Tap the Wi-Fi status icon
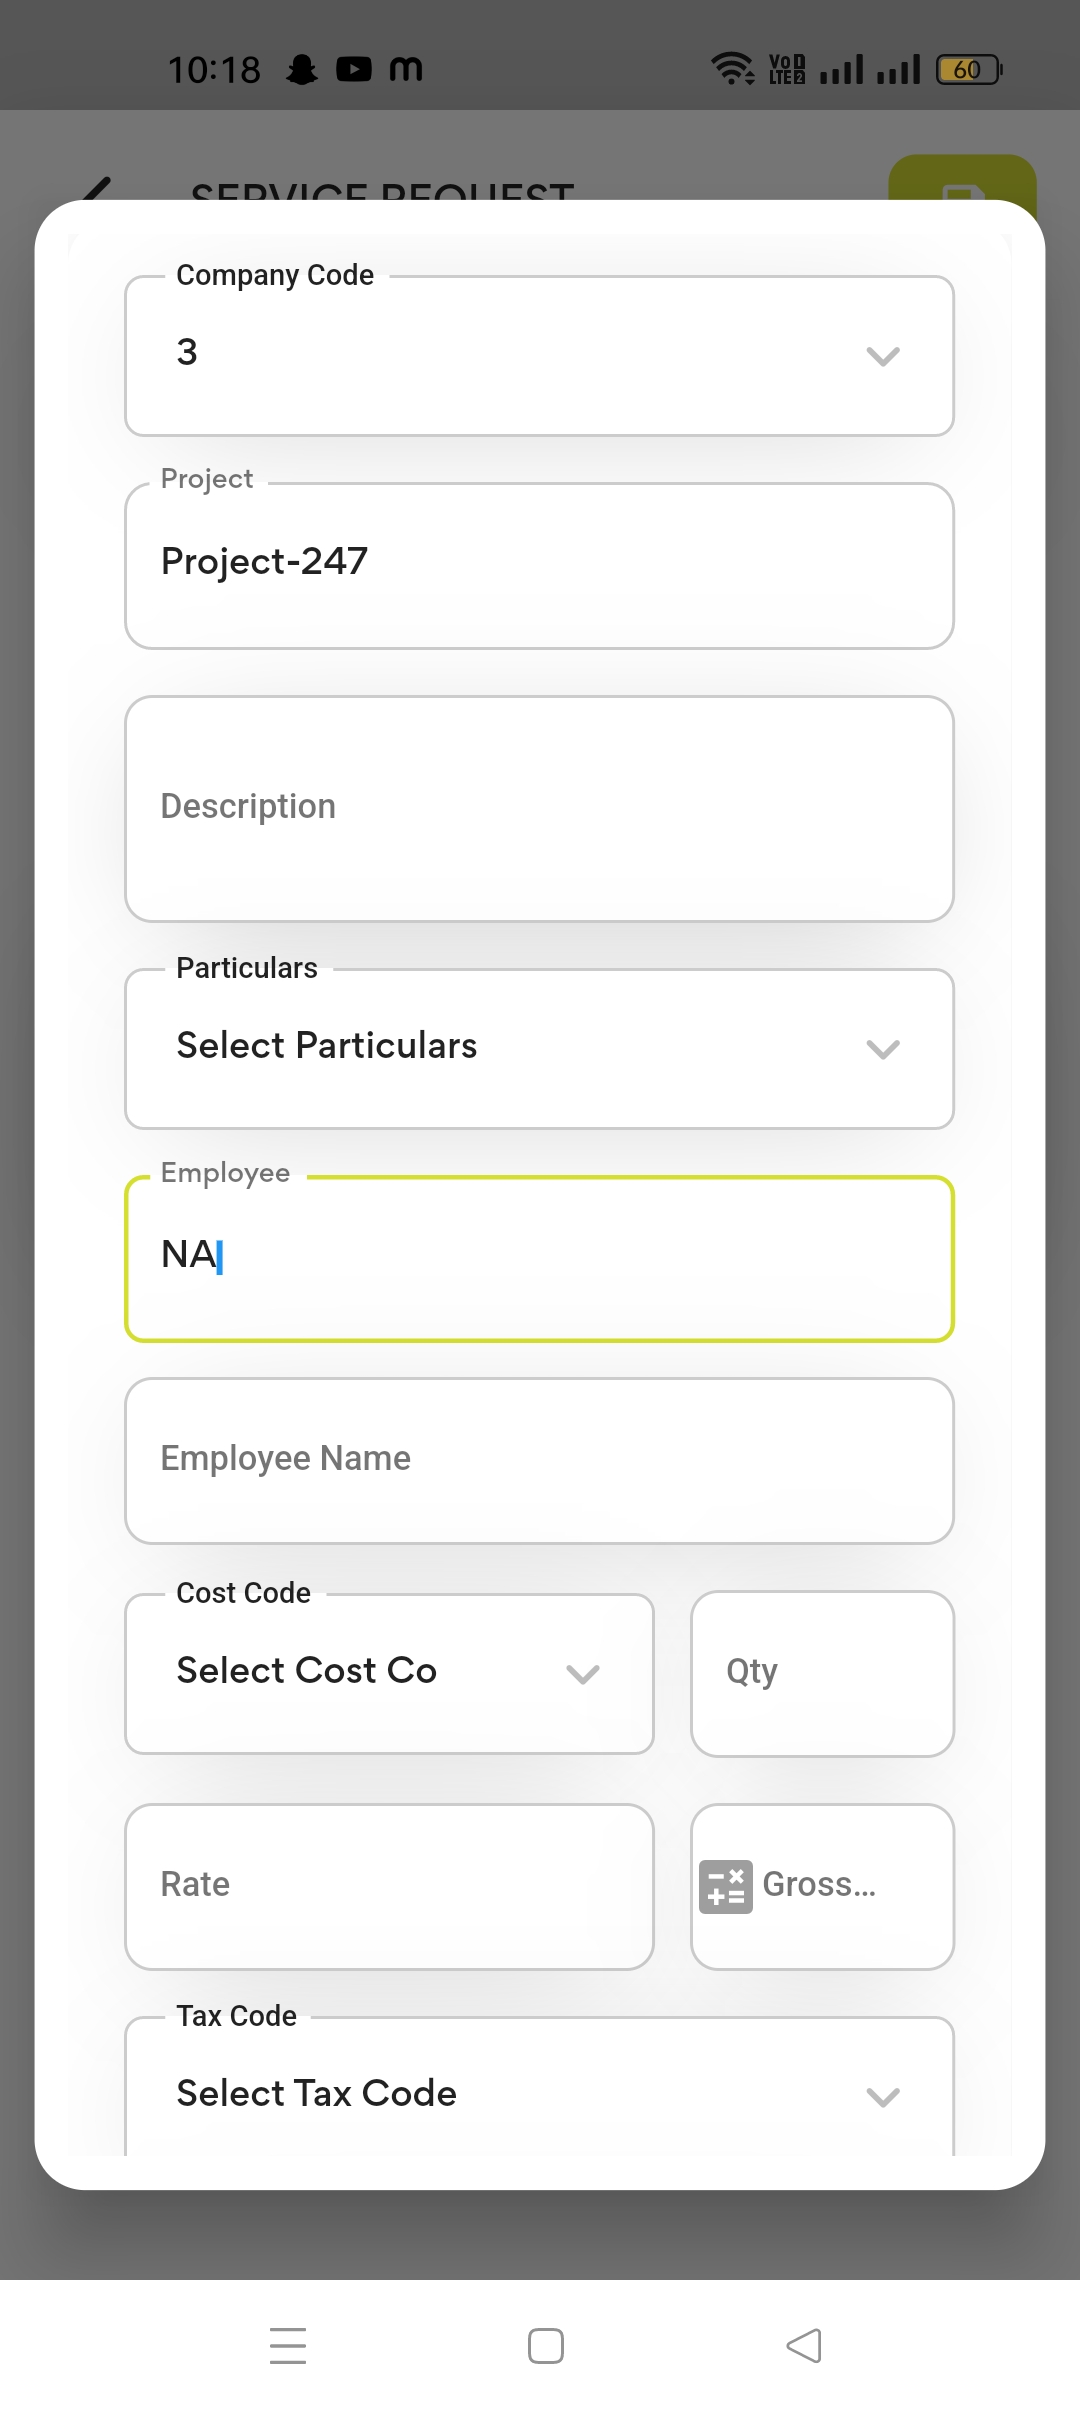The image size is (1080, 2412). coord(732,68)
